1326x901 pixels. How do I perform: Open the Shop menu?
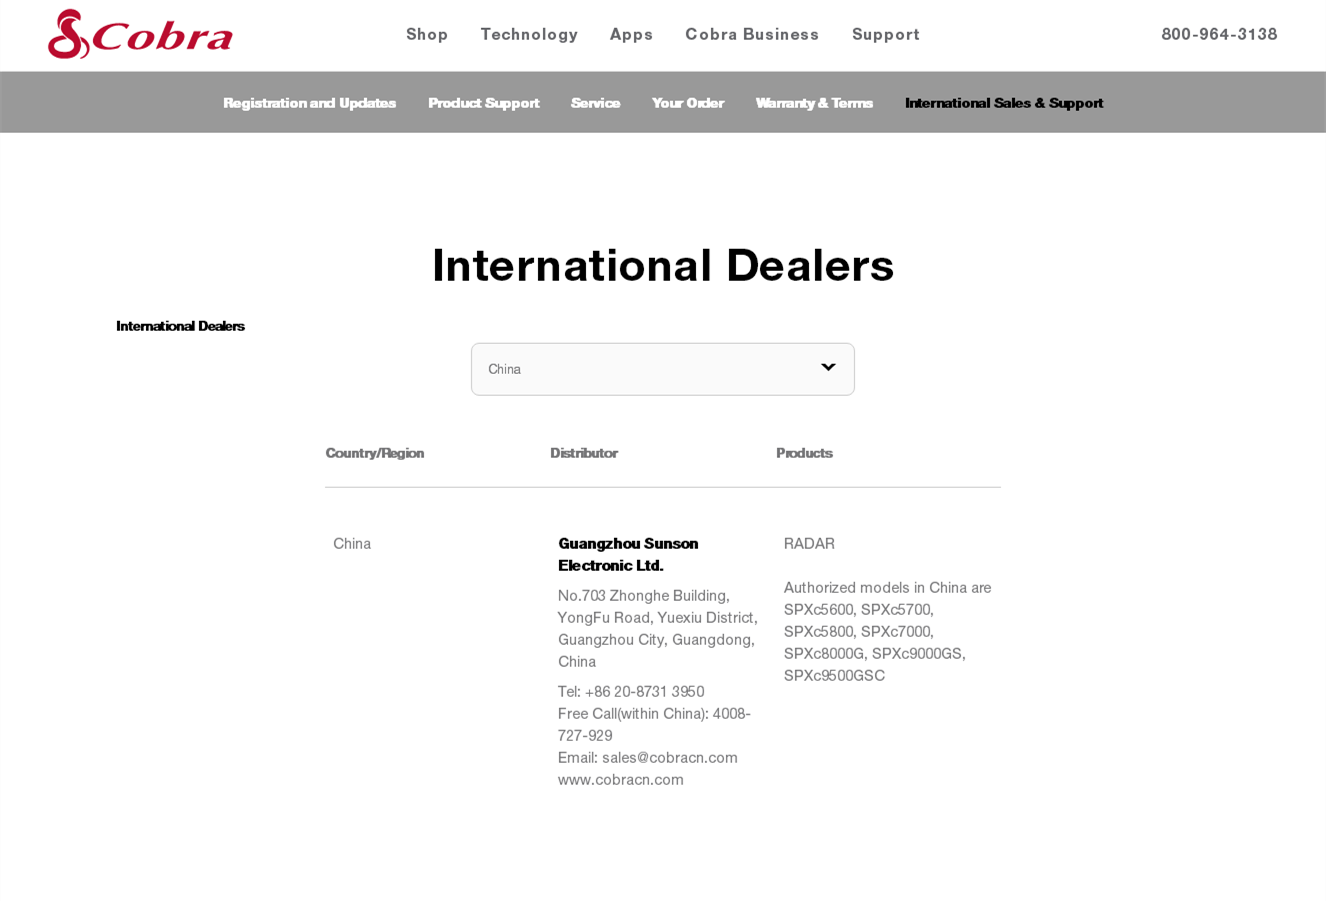(x=427, y=34)
